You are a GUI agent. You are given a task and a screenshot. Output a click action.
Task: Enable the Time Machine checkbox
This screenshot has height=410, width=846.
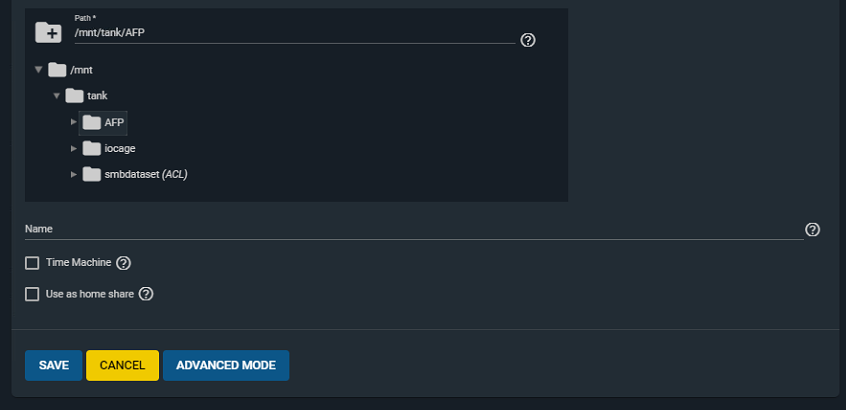(x=32, y=263)
